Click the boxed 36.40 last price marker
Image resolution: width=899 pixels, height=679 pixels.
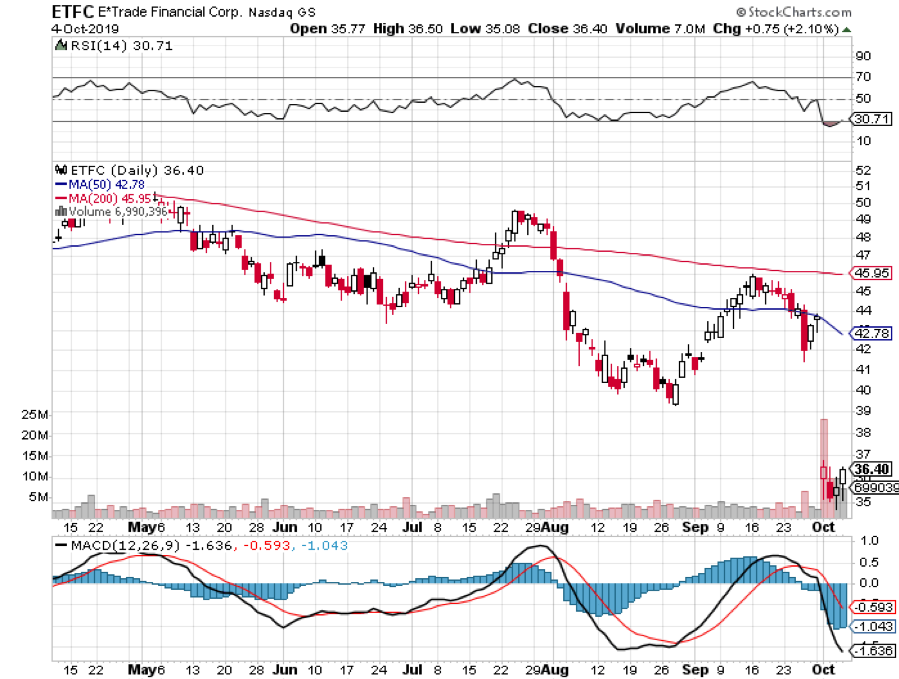(871, 469)
